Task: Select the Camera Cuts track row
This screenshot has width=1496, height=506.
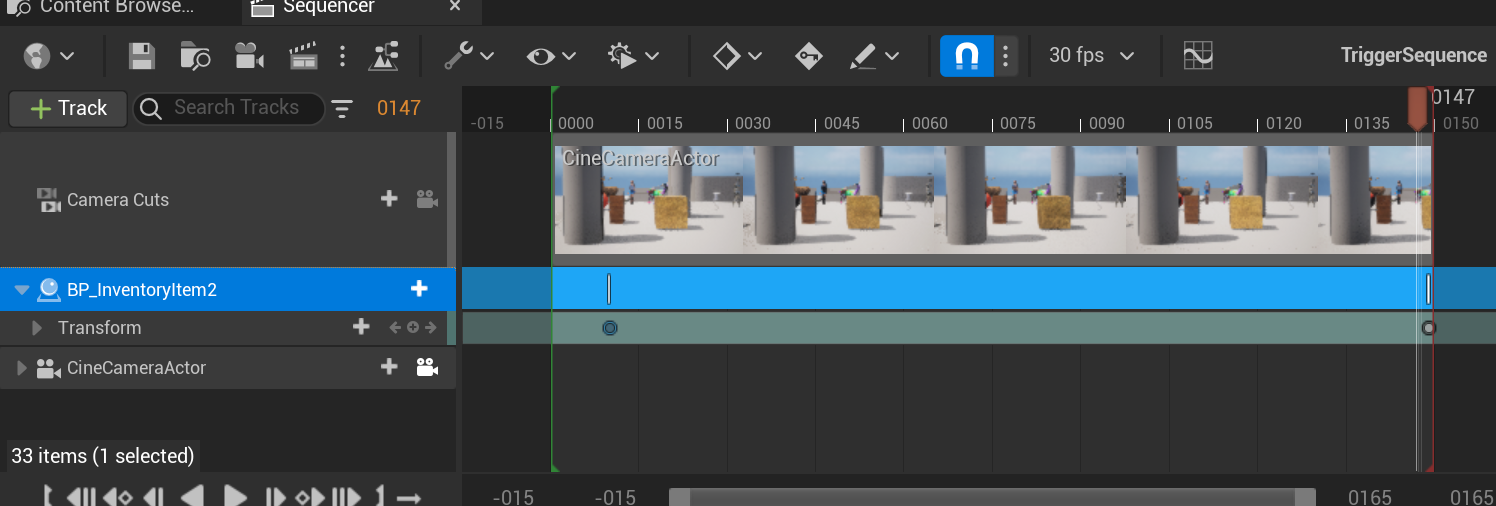Action: [228, 200]
